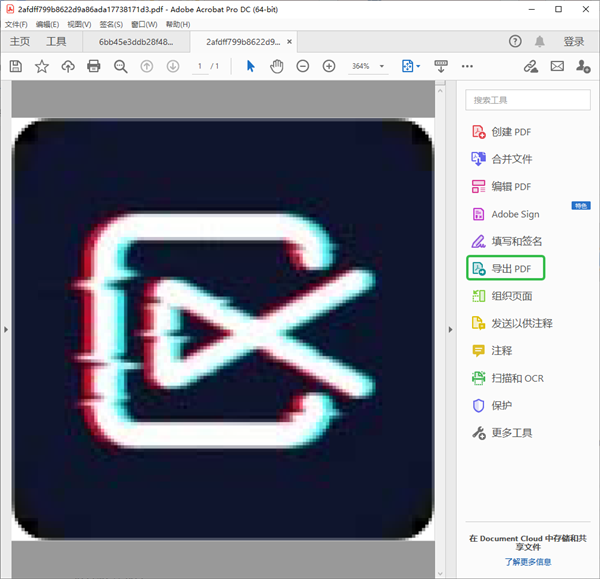
Task: Close the 2afdff799b8622d9 document tab
Action: point(290,41)
